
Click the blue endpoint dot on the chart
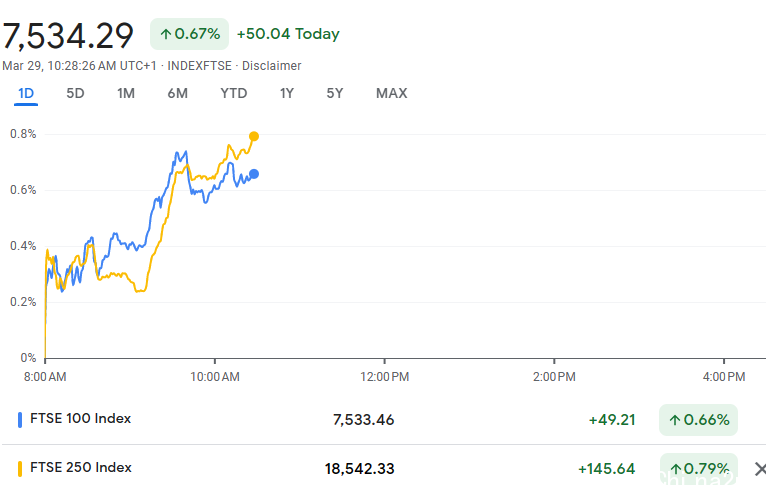254,174
